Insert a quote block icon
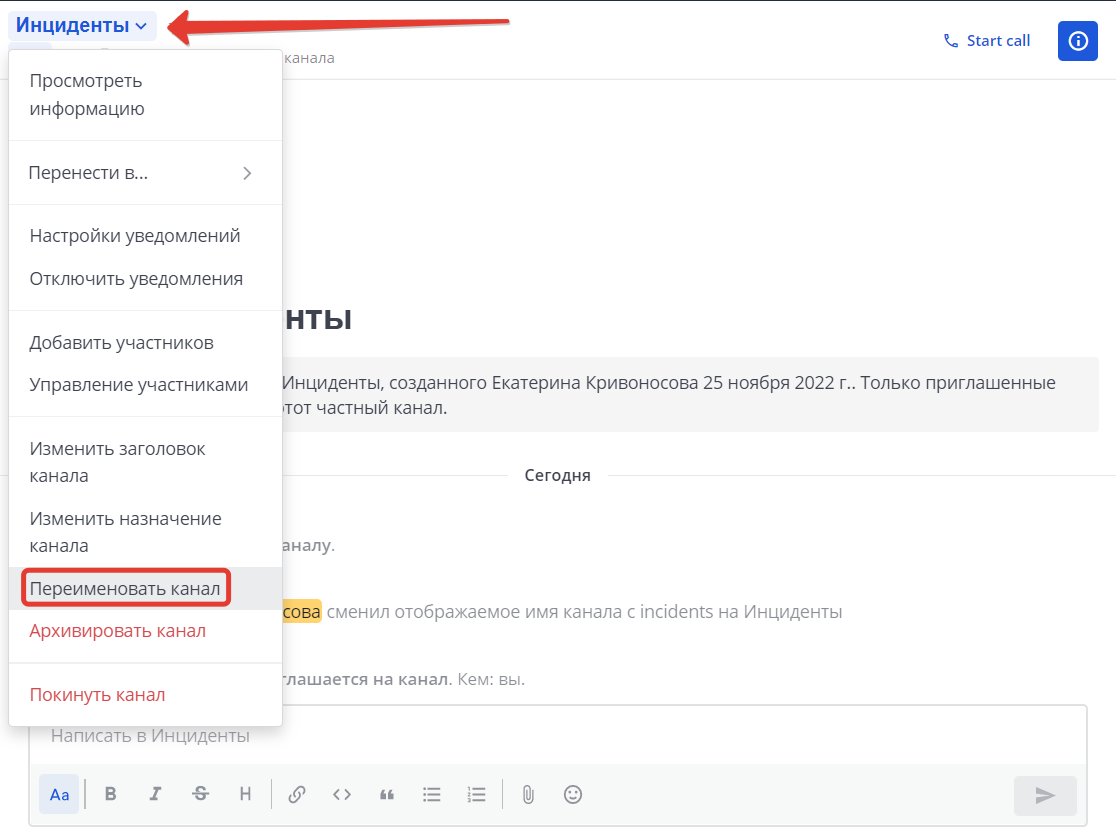The height and width of the screenshot is (833, 1116). (x=386, y=794)
